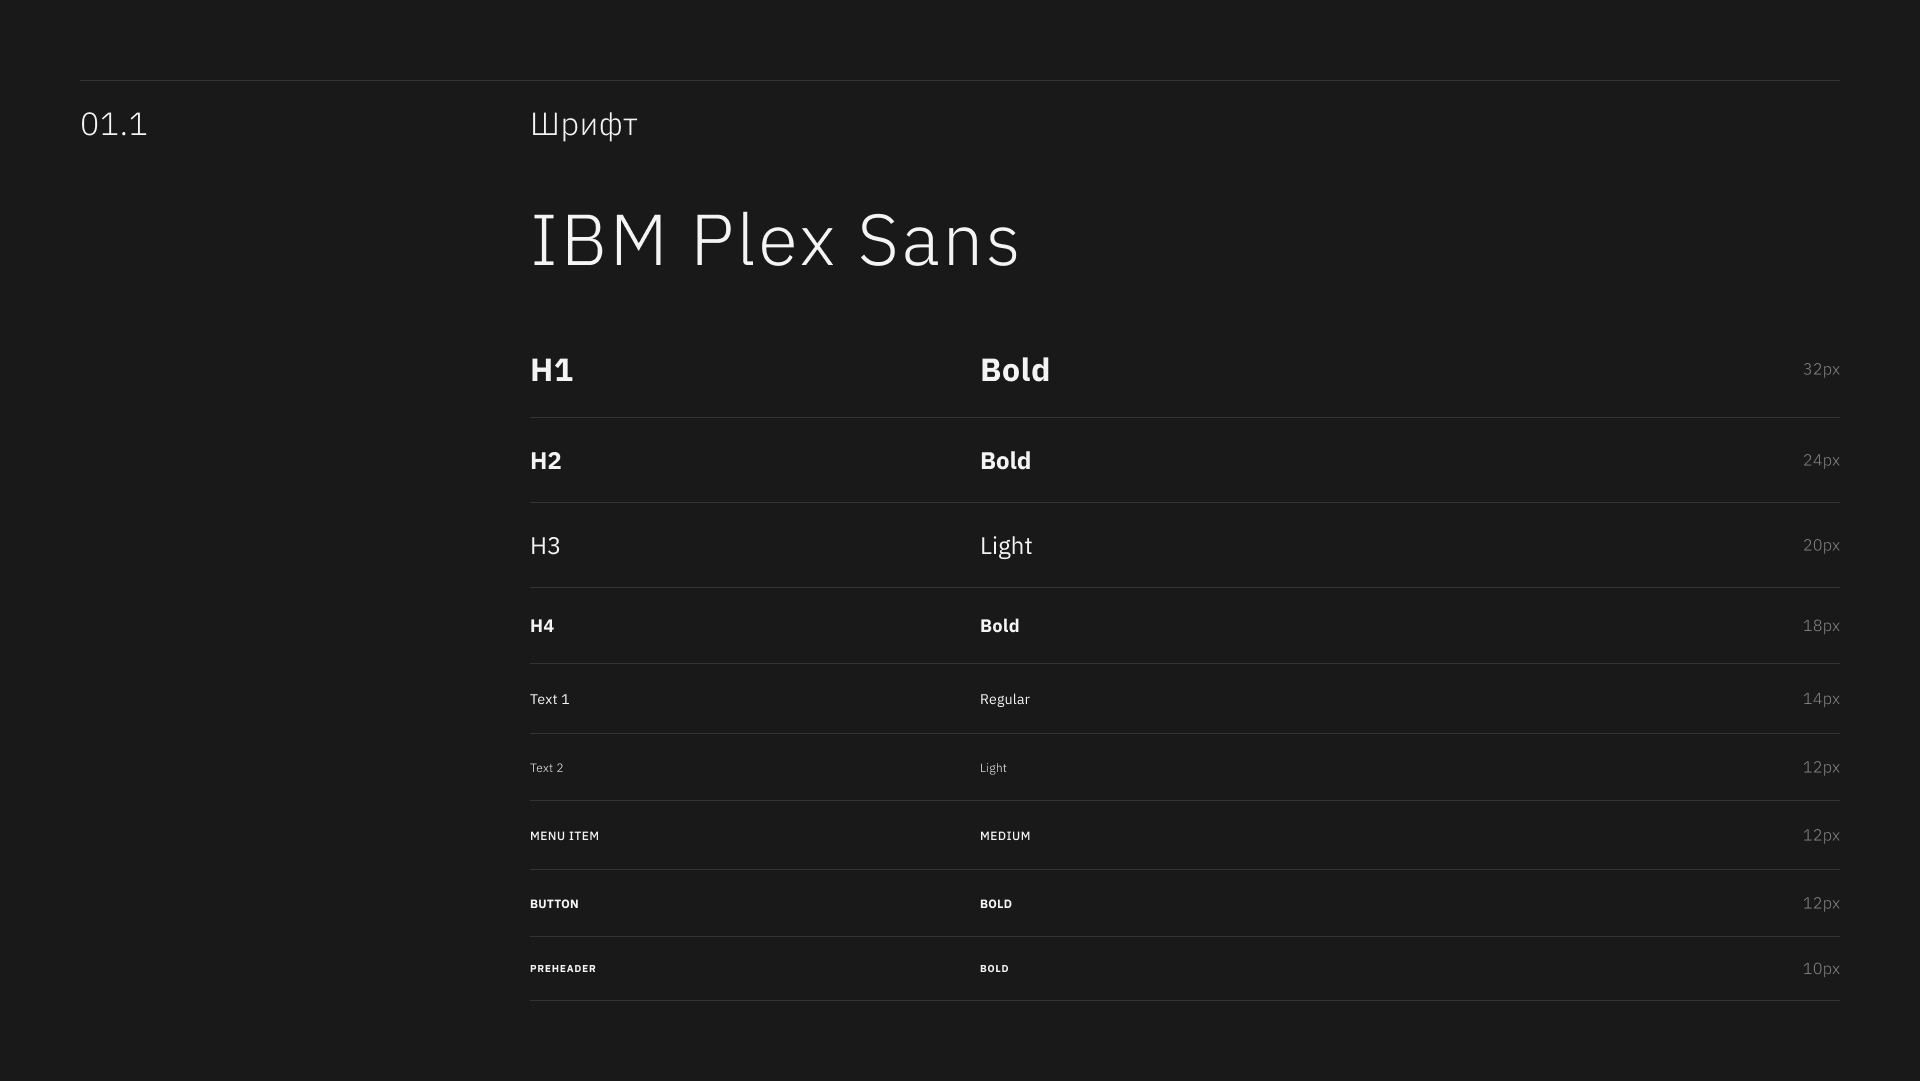Click the Light weight in H3 row

click(1005, 546)
